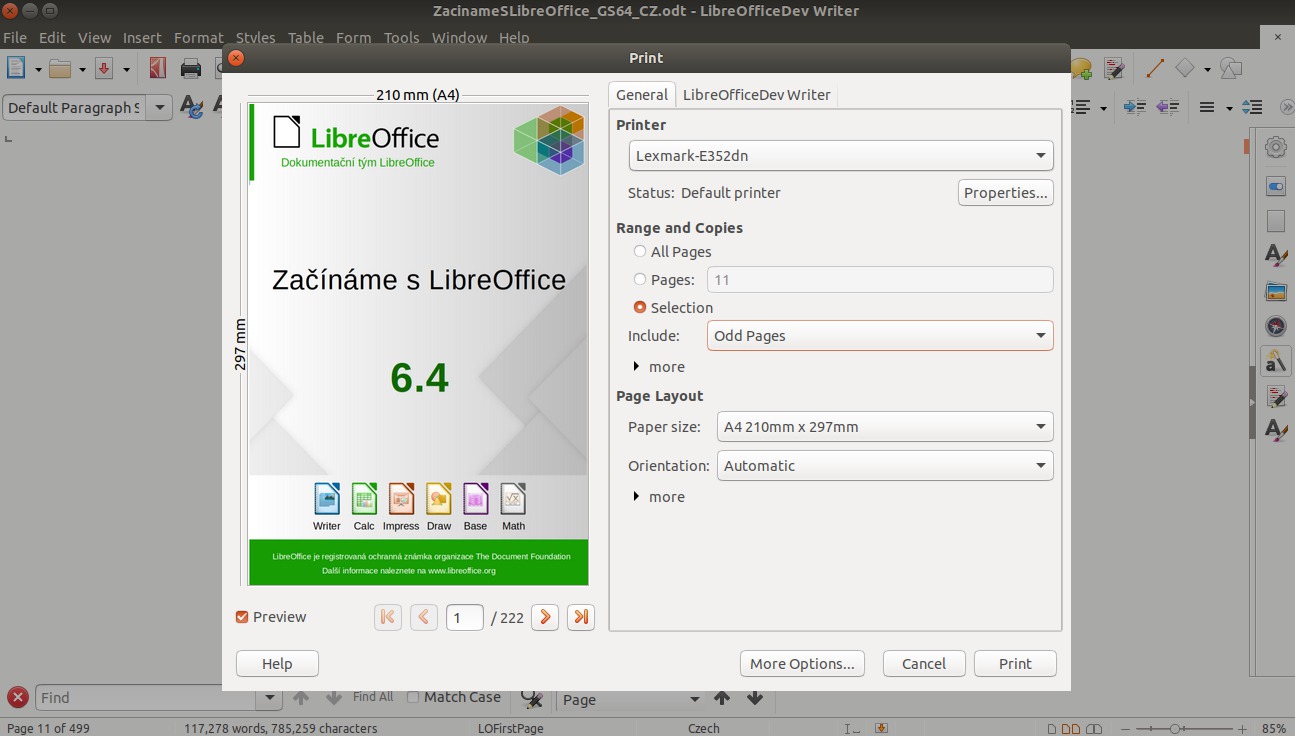Click the Help button in Print dialog
This screenshot has width=1295, height=736.
(x=277, y=663)
